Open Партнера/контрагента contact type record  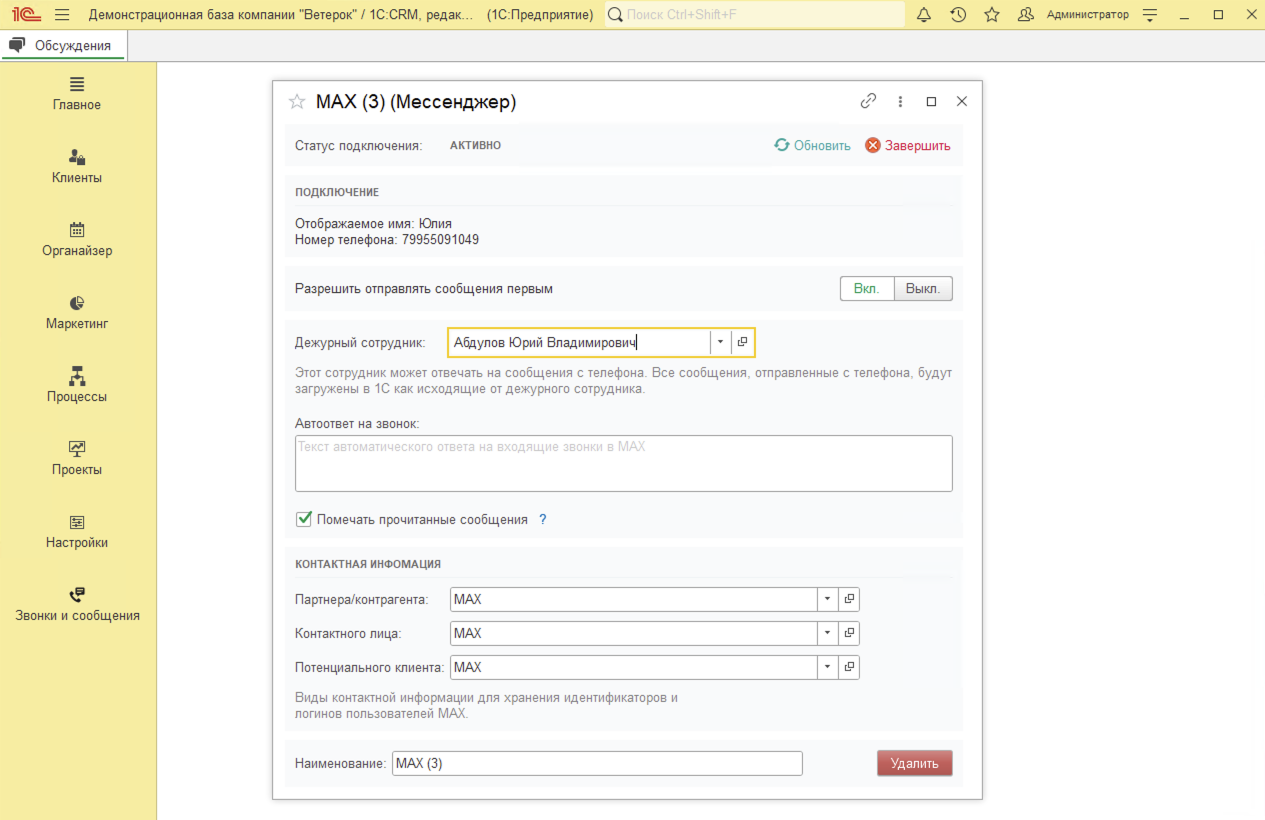[x=849, y=599]
